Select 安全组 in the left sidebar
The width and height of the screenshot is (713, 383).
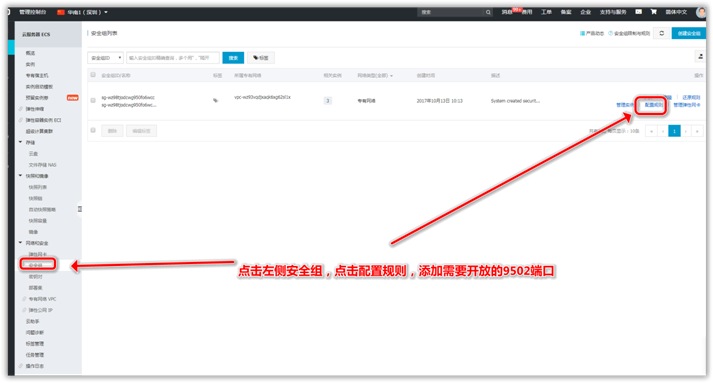click(38, 265)
